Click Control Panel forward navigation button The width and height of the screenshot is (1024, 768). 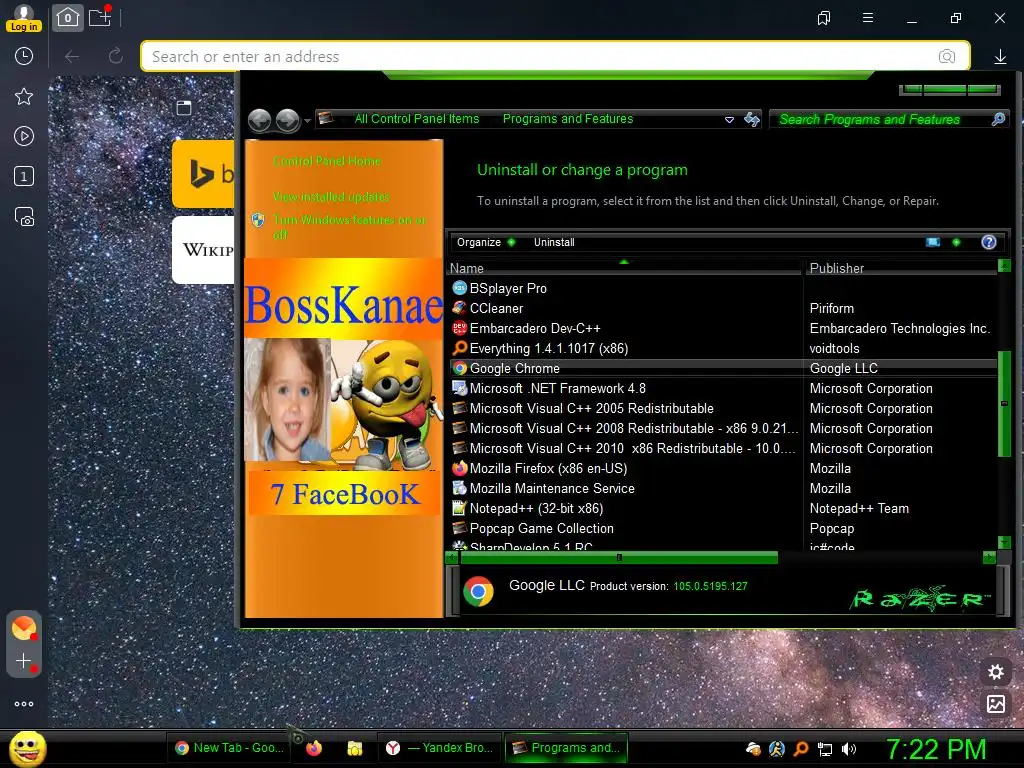287,120
